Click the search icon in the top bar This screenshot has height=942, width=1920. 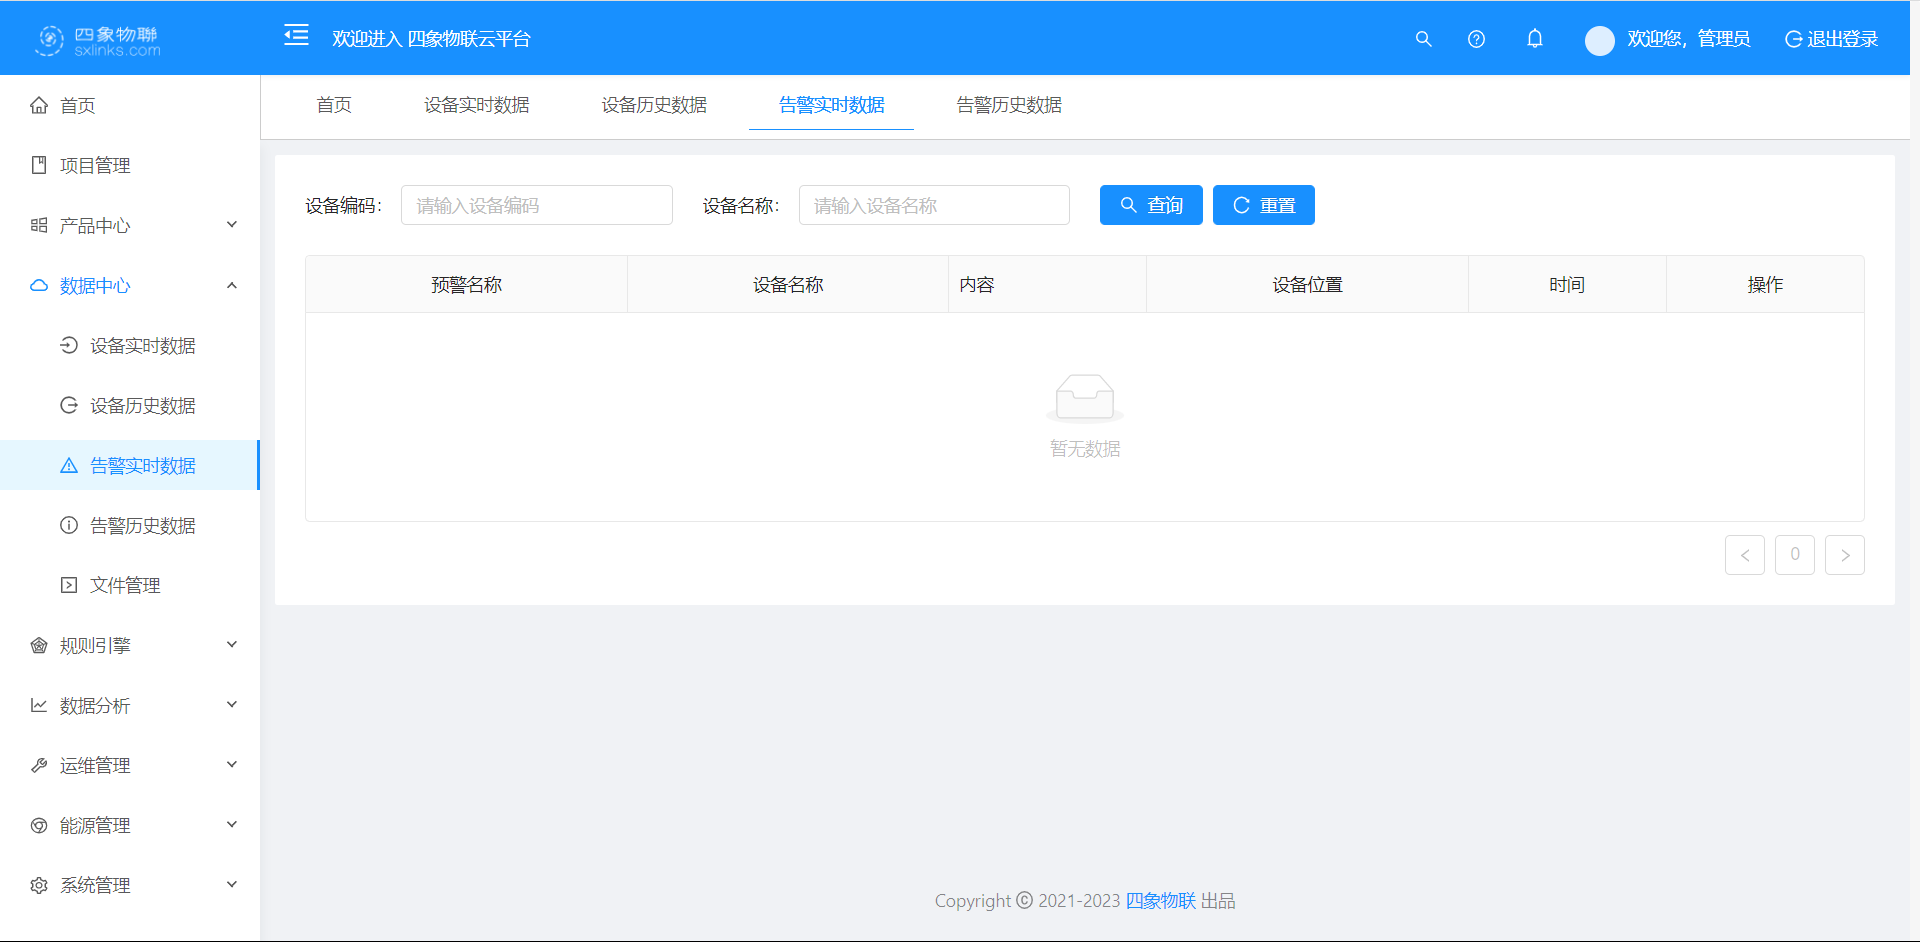(x=1424, y=39)
